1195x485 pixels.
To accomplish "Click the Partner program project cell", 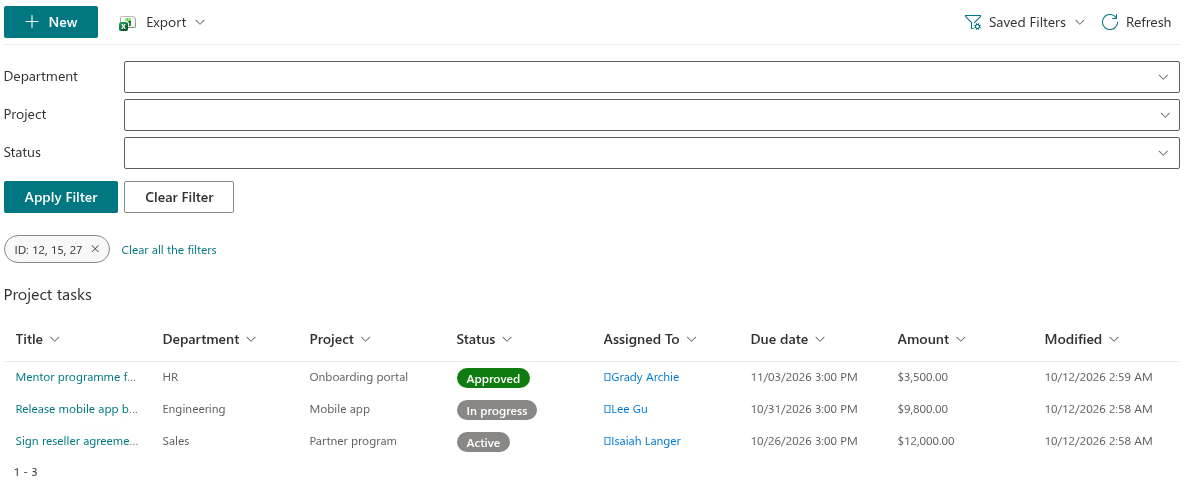I will click(353, 441).
